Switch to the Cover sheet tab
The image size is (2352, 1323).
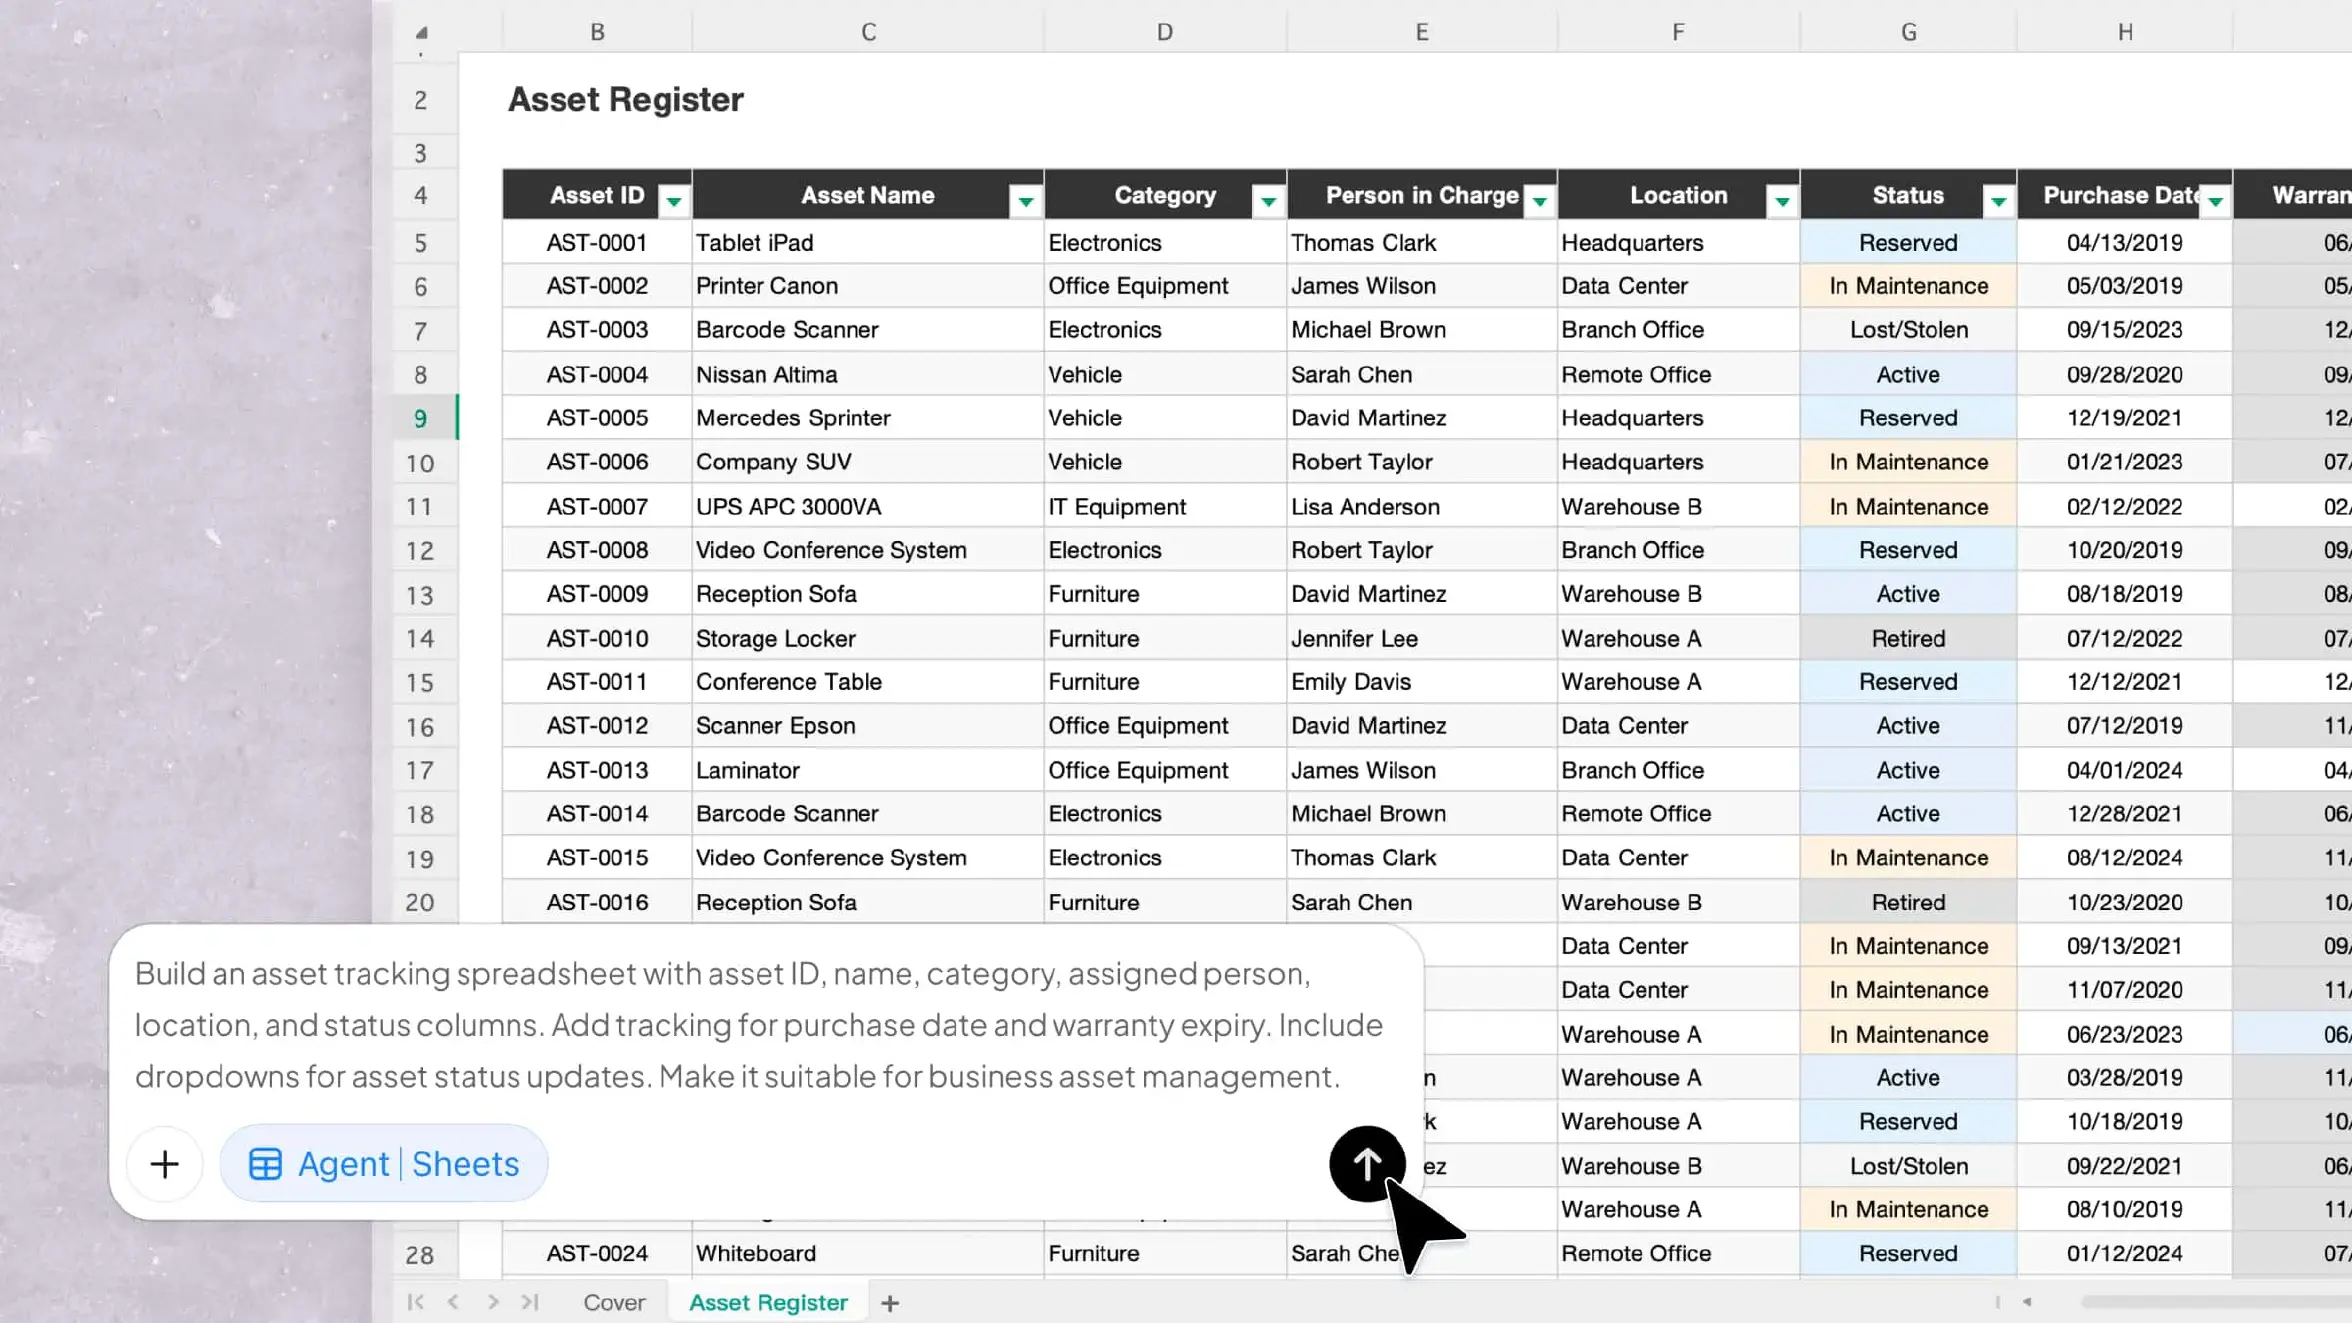(x=614, y=1302)
